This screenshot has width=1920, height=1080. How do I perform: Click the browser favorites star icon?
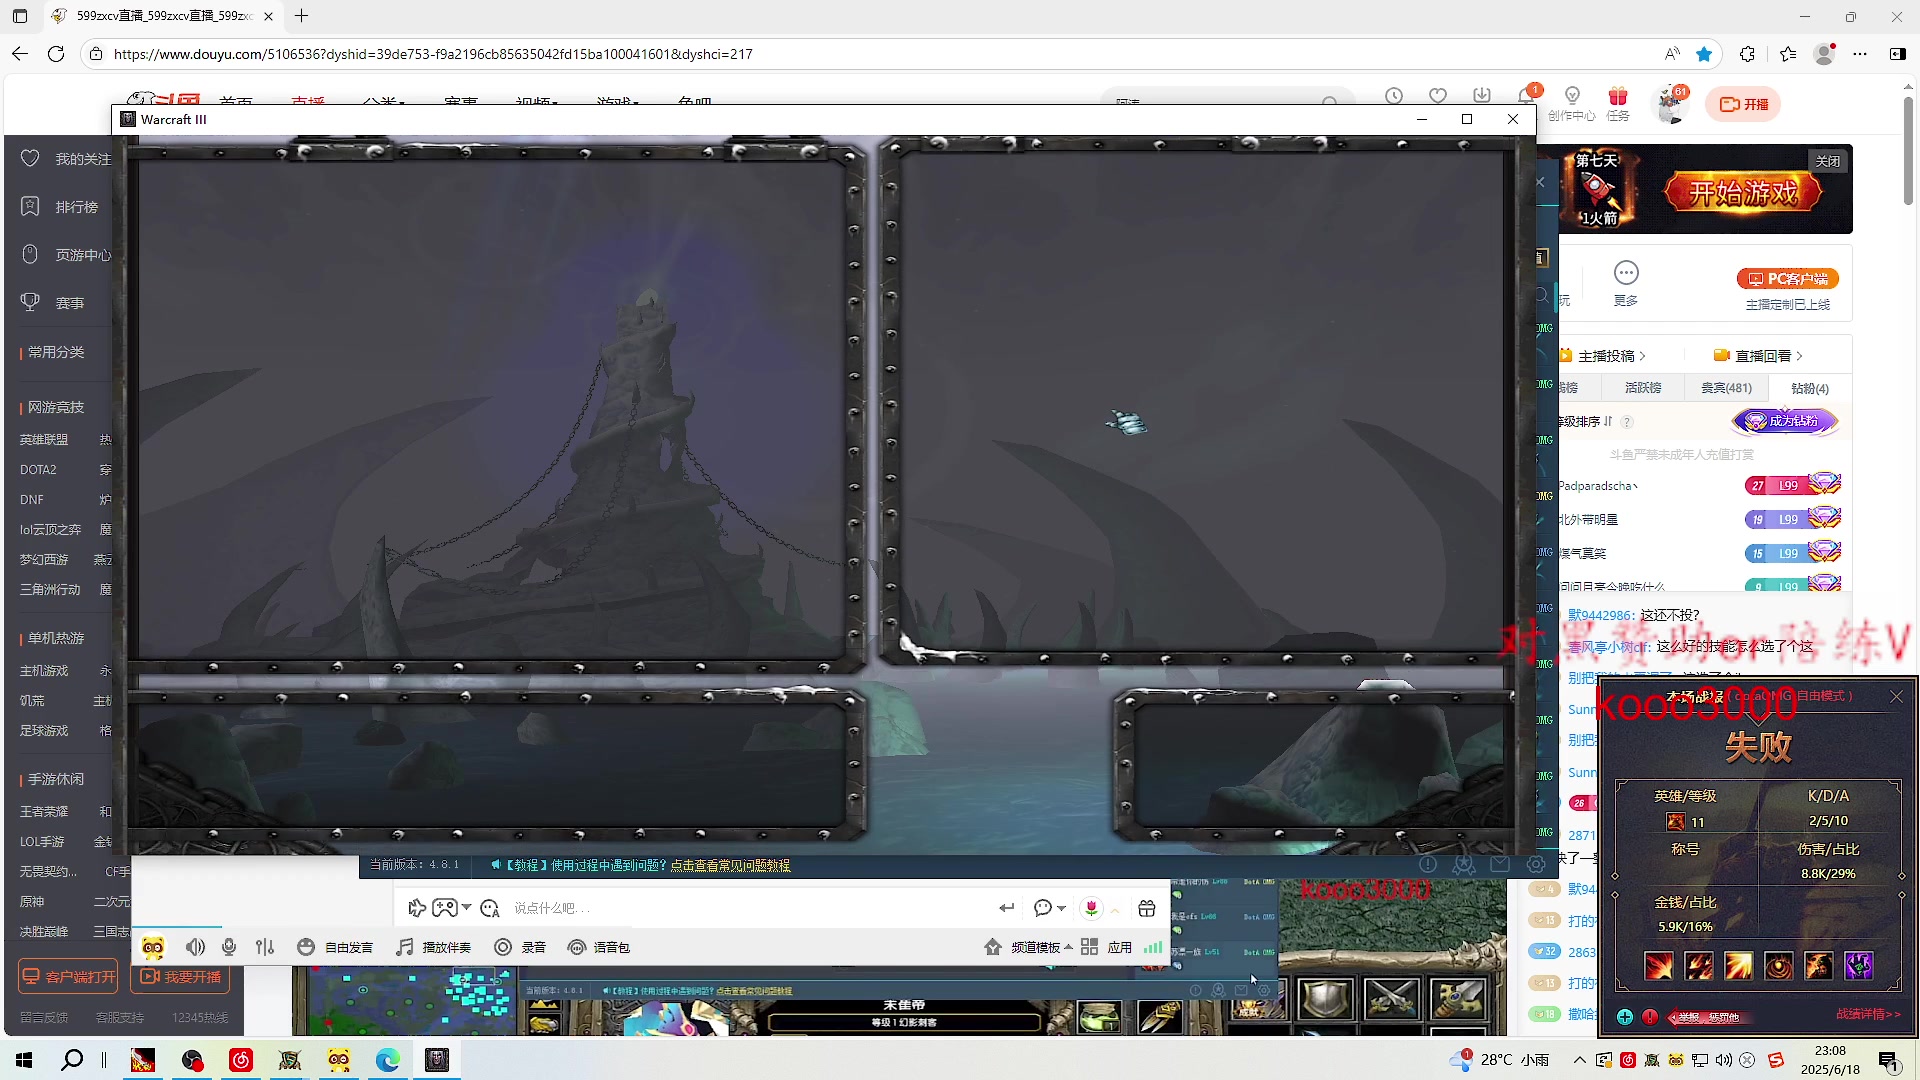click(1704, 54)
